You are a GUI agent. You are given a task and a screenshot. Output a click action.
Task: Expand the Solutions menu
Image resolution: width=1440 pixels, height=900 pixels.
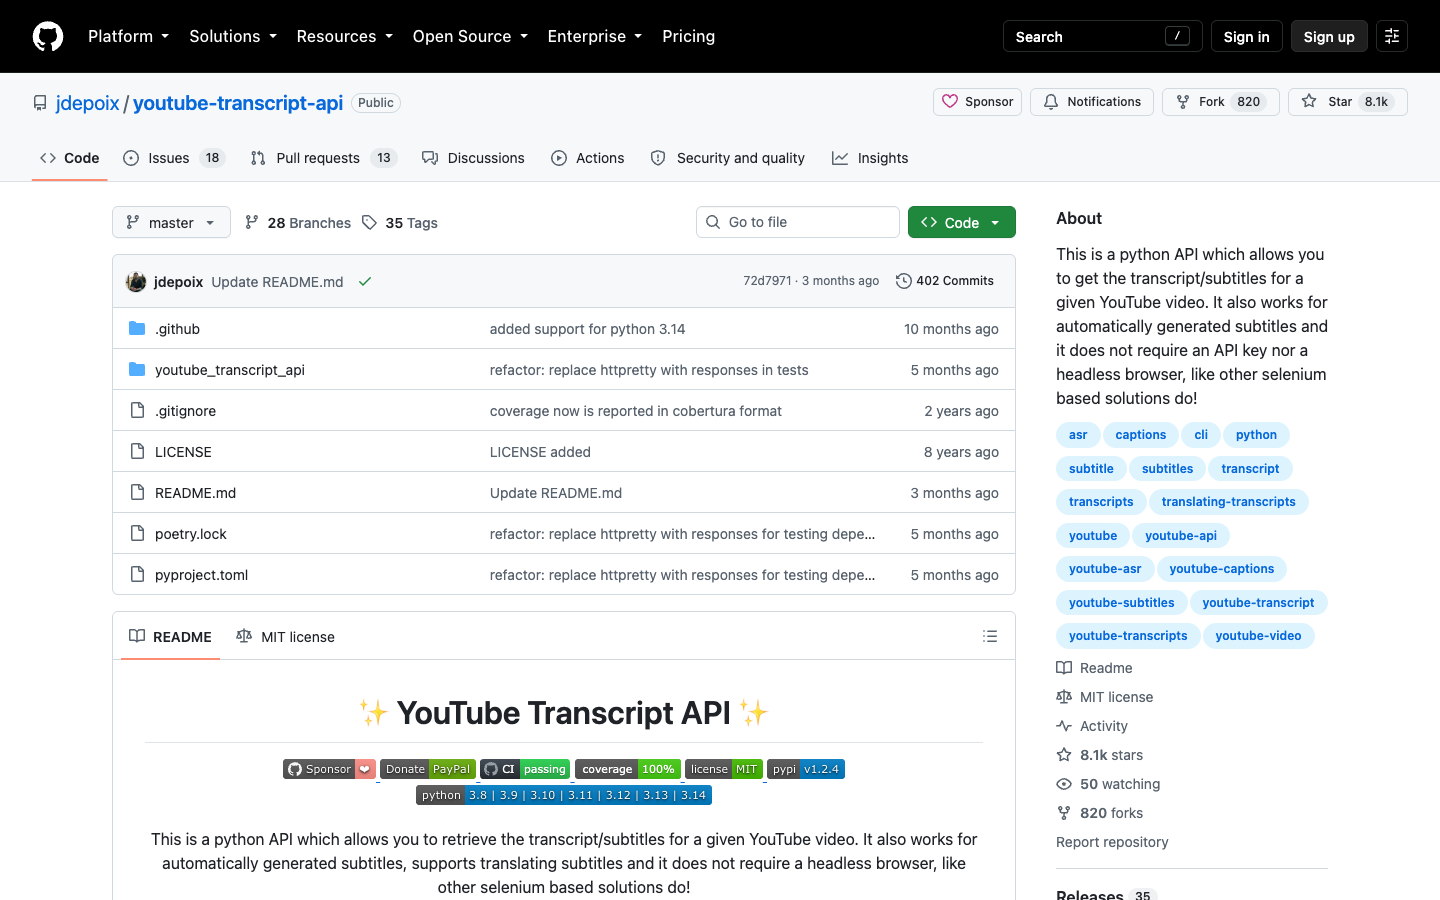click(x=233, y=36)
